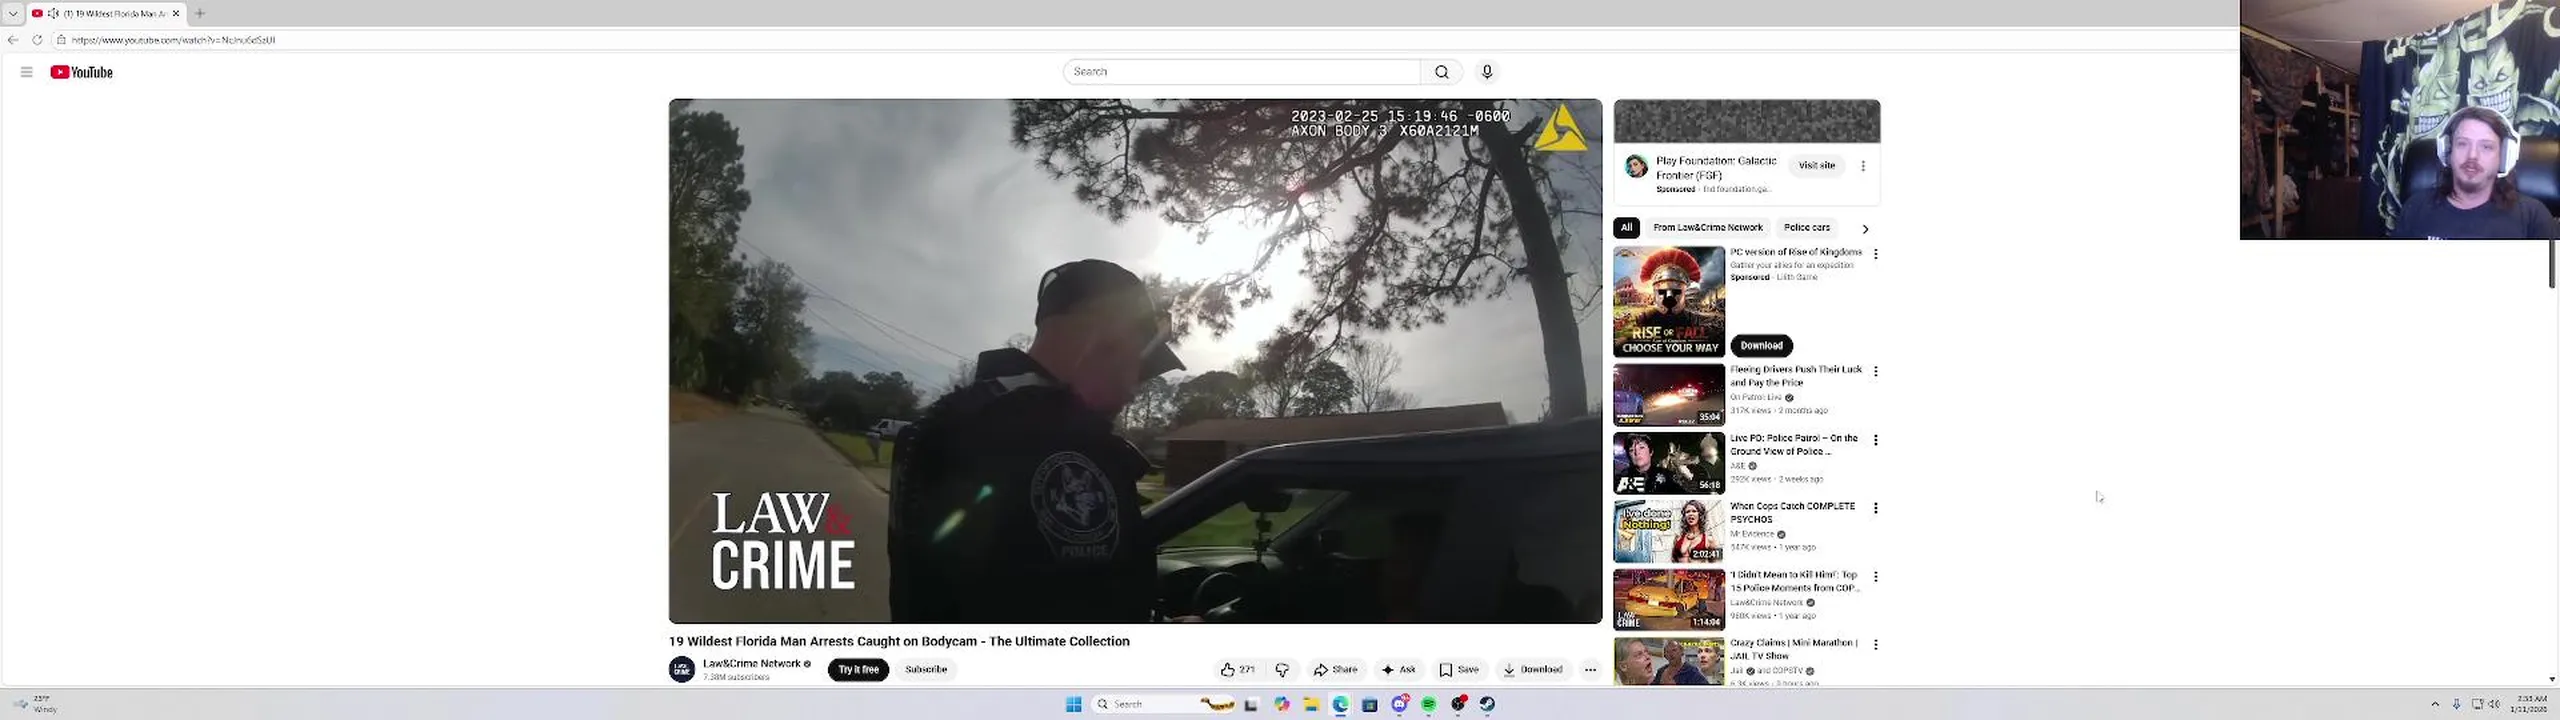Switch to Microsoft Edge in taskbar
2560x720 pixels.
point(1340,704)
